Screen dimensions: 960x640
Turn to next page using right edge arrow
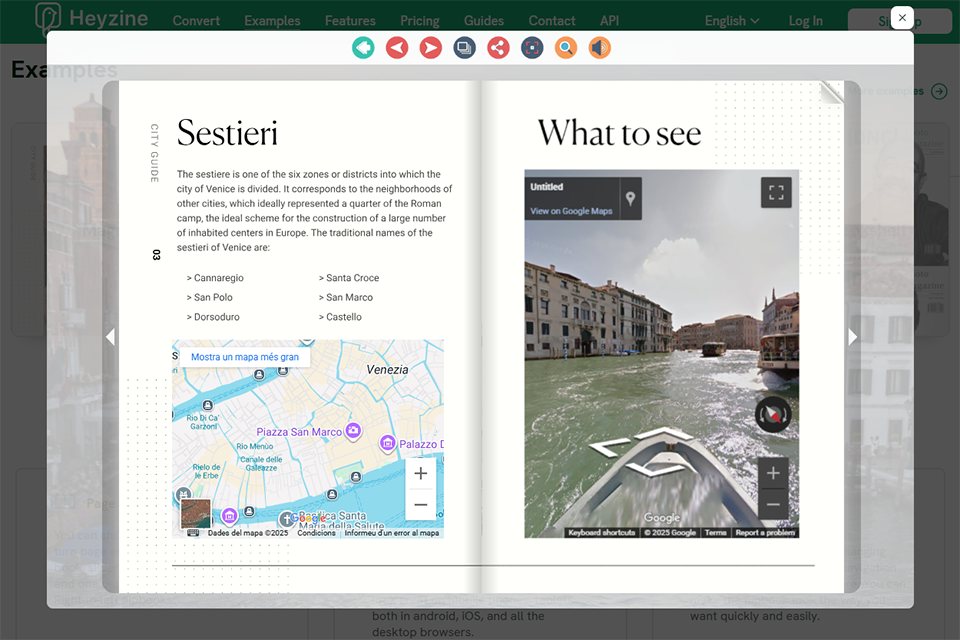(852, 337)
